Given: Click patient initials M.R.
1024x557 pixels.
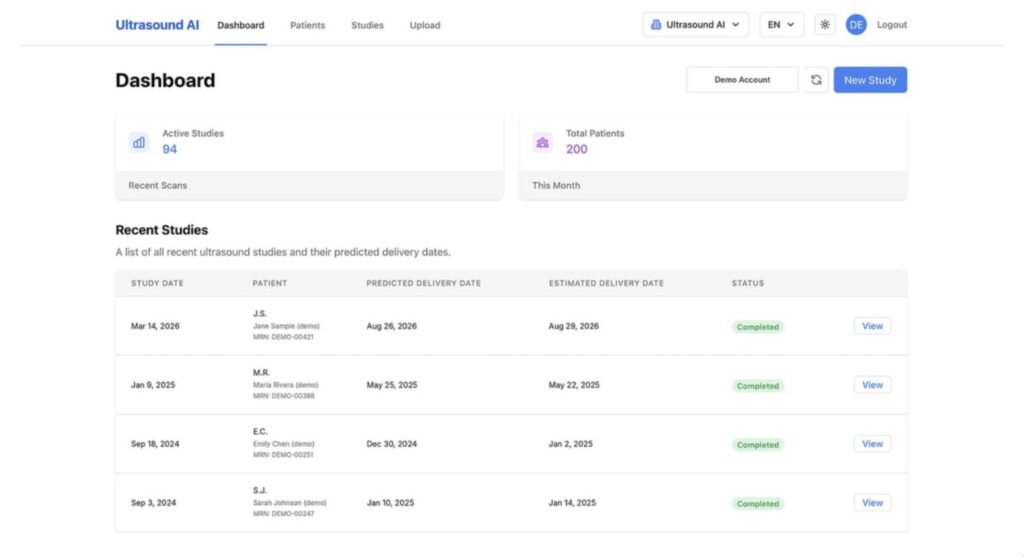Looking at the screenshot, I should point(261,372).
